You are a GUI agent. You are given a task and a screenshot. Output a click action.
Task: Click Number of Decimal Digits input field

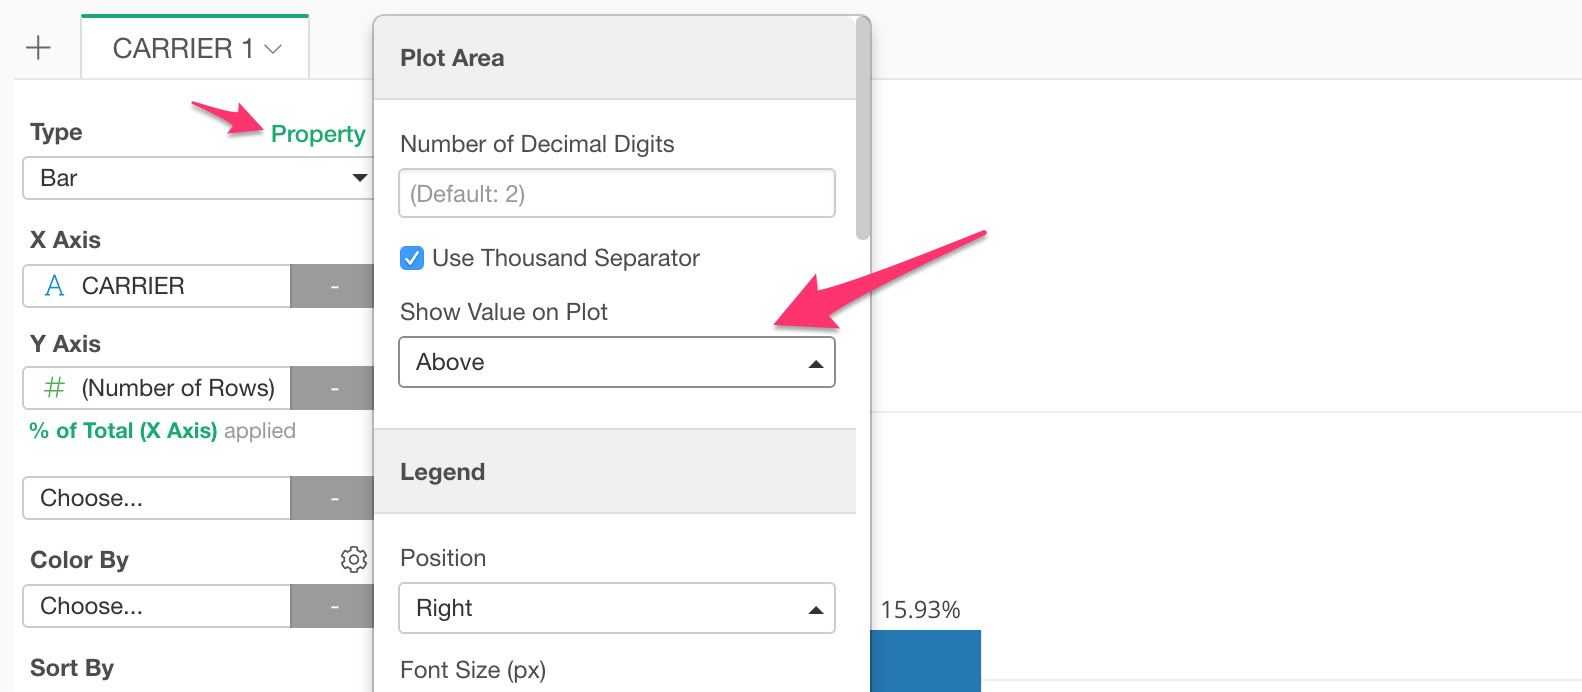[x=617, y=193]
